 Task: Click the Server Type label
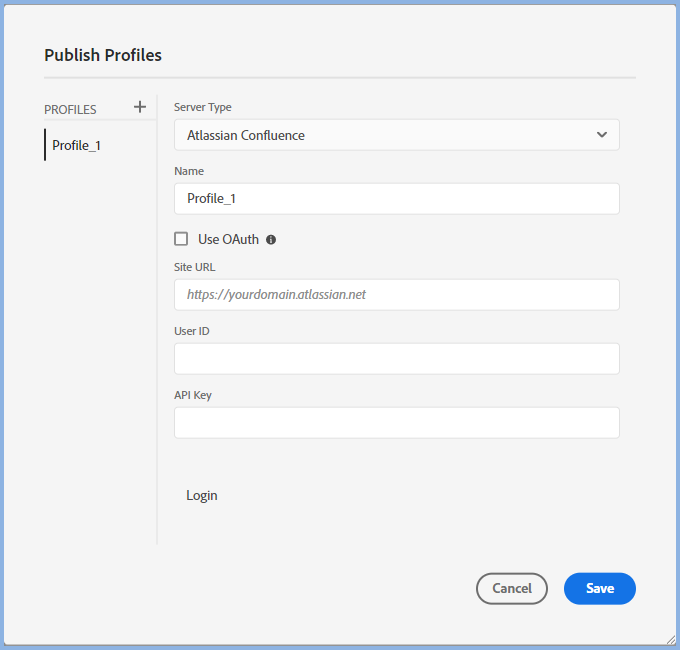[202, 107]
